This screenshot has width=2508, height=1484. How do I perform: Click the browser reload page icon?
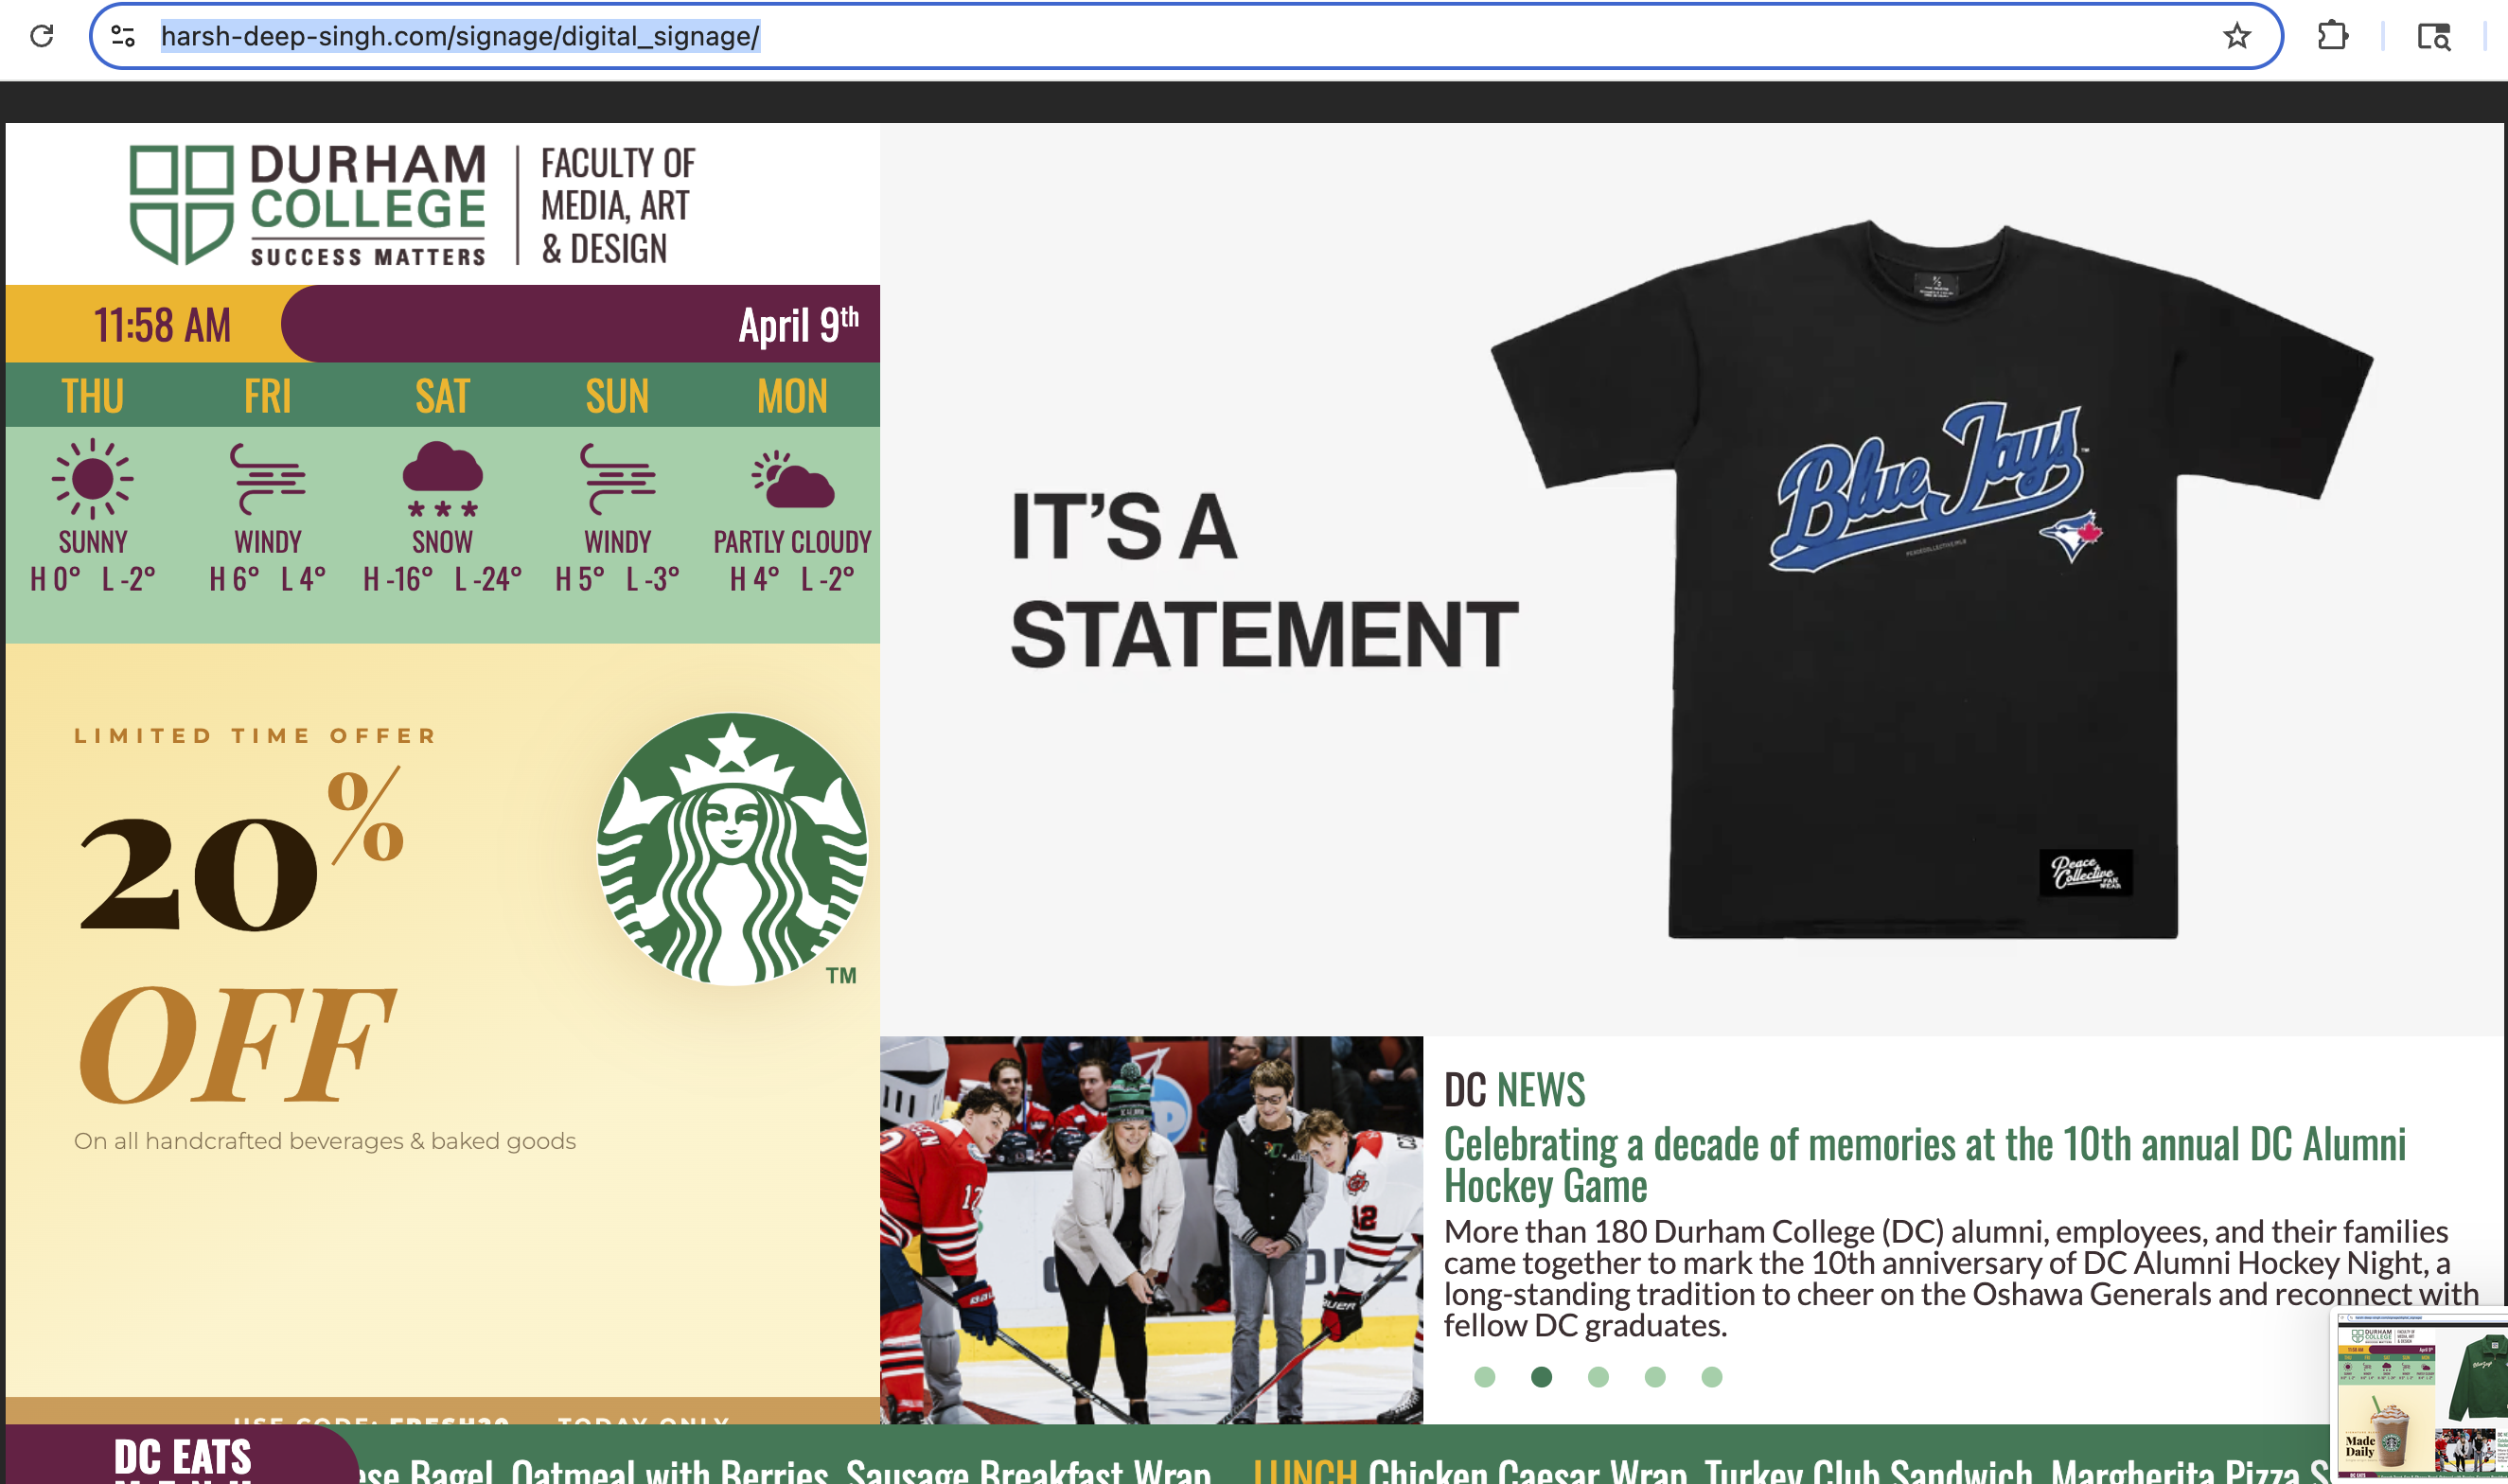(x=41, y=37)
